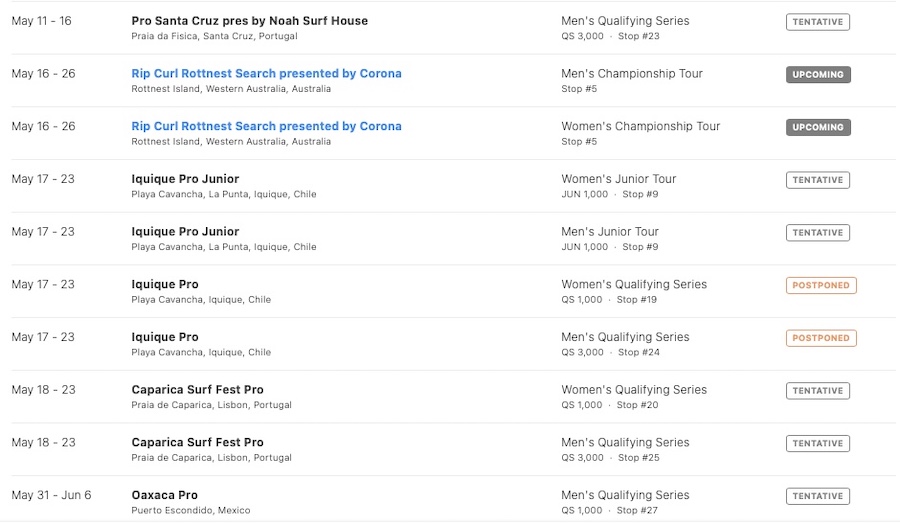Click UPCOMING badge for Women's Championship Tour

click(x=818, y=127)
